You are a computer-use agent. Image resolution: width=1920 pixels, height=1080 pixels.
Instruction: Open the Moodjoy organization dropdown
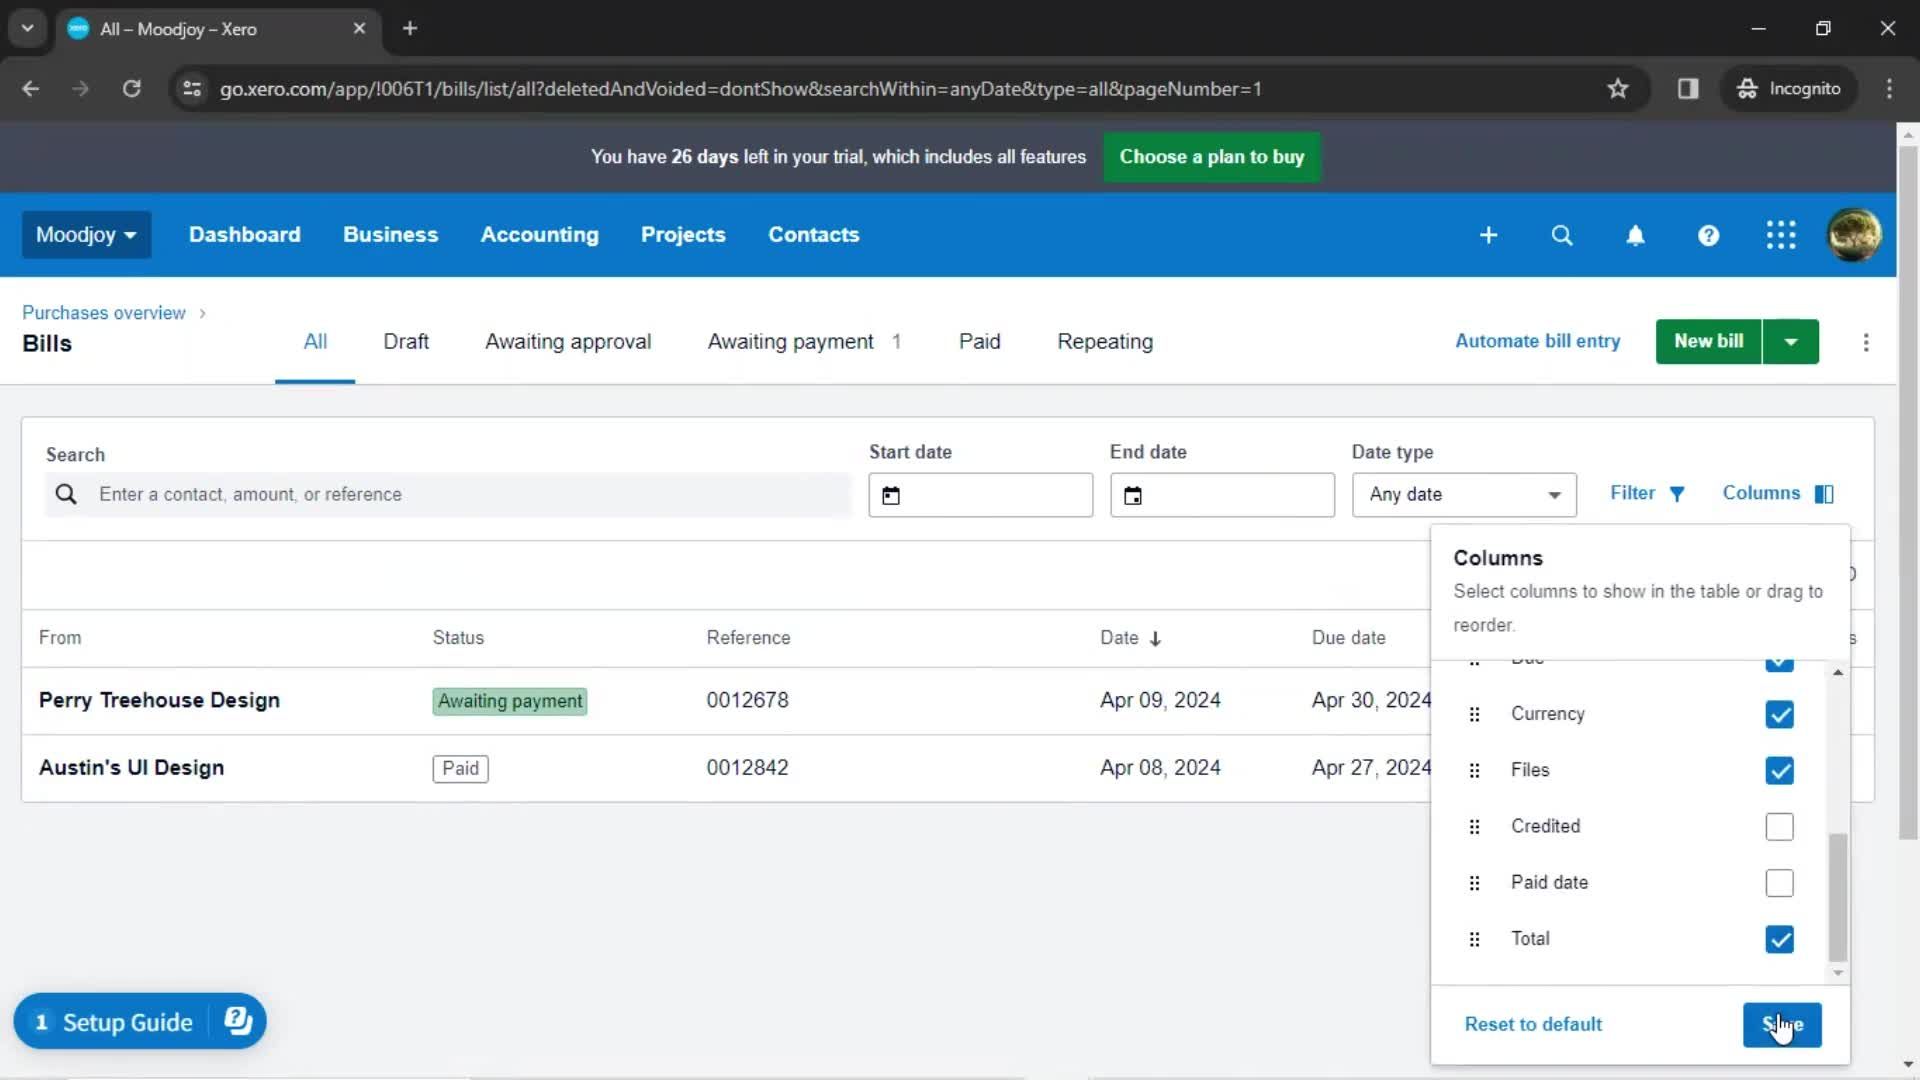tap(86, 235)
